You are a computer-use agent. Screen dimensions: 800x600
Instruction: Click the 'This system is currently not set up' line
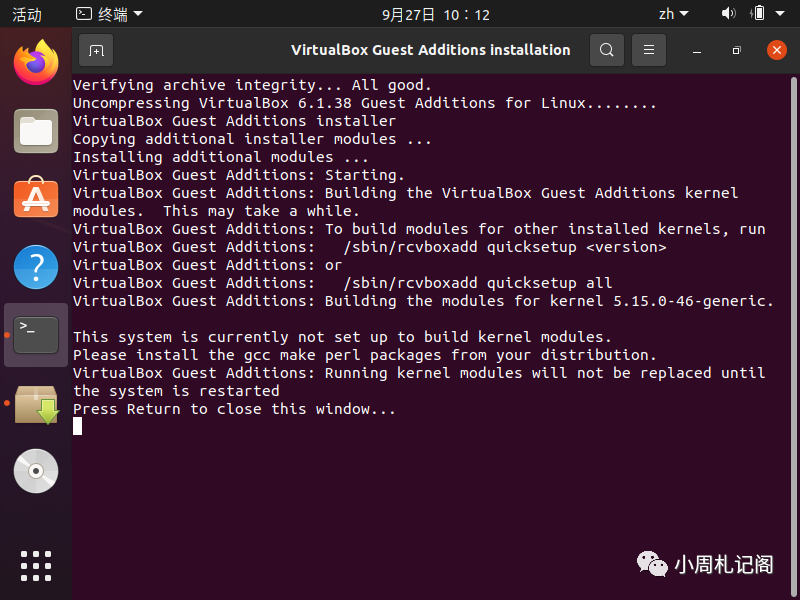tap(342, 337)
